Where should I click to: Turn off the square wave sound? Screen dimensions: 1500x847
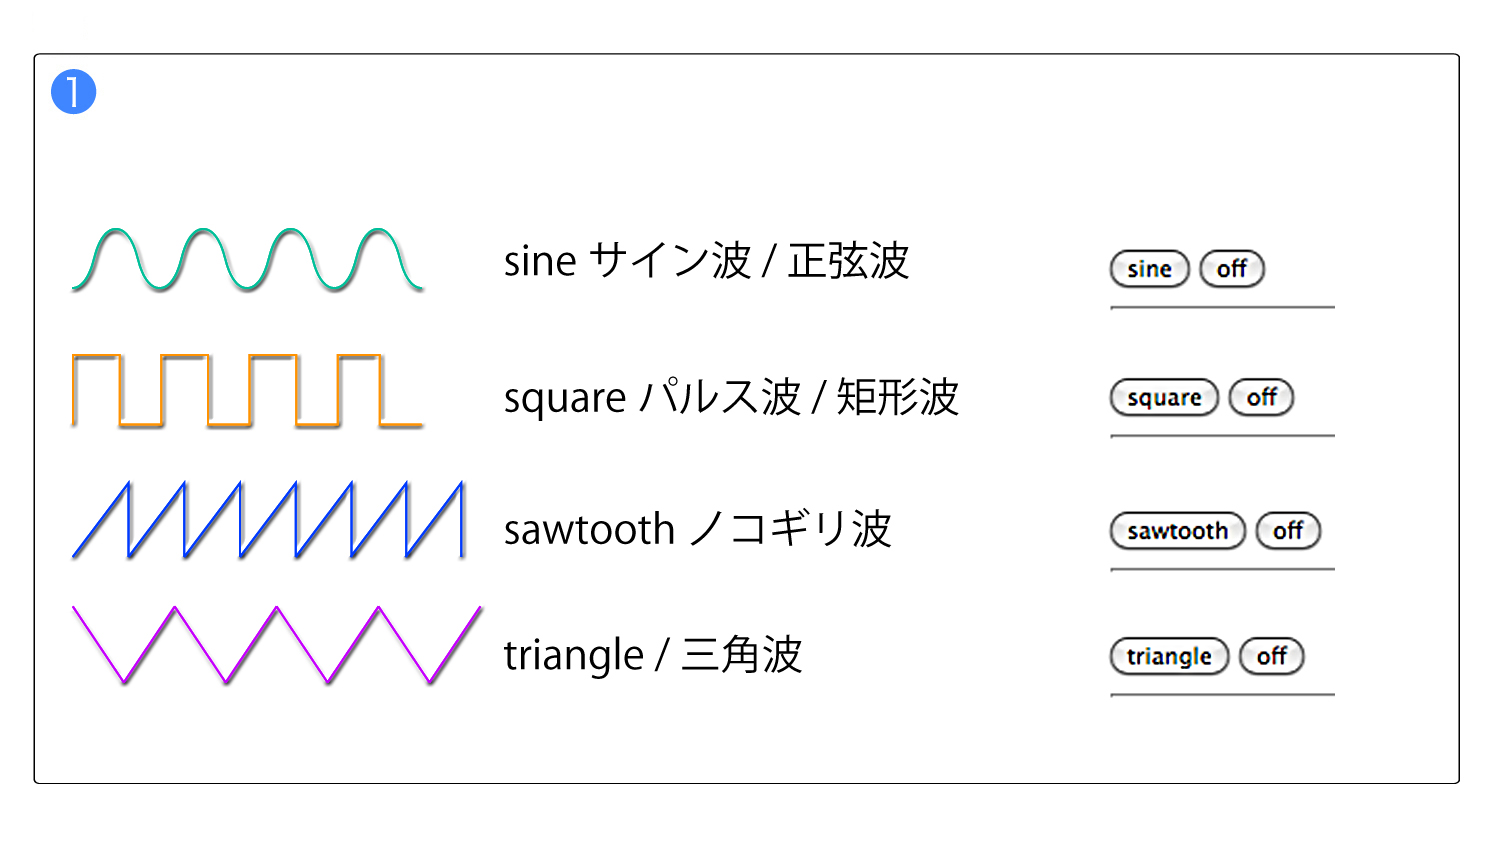pyautogui.click(x=1261, y=397)
